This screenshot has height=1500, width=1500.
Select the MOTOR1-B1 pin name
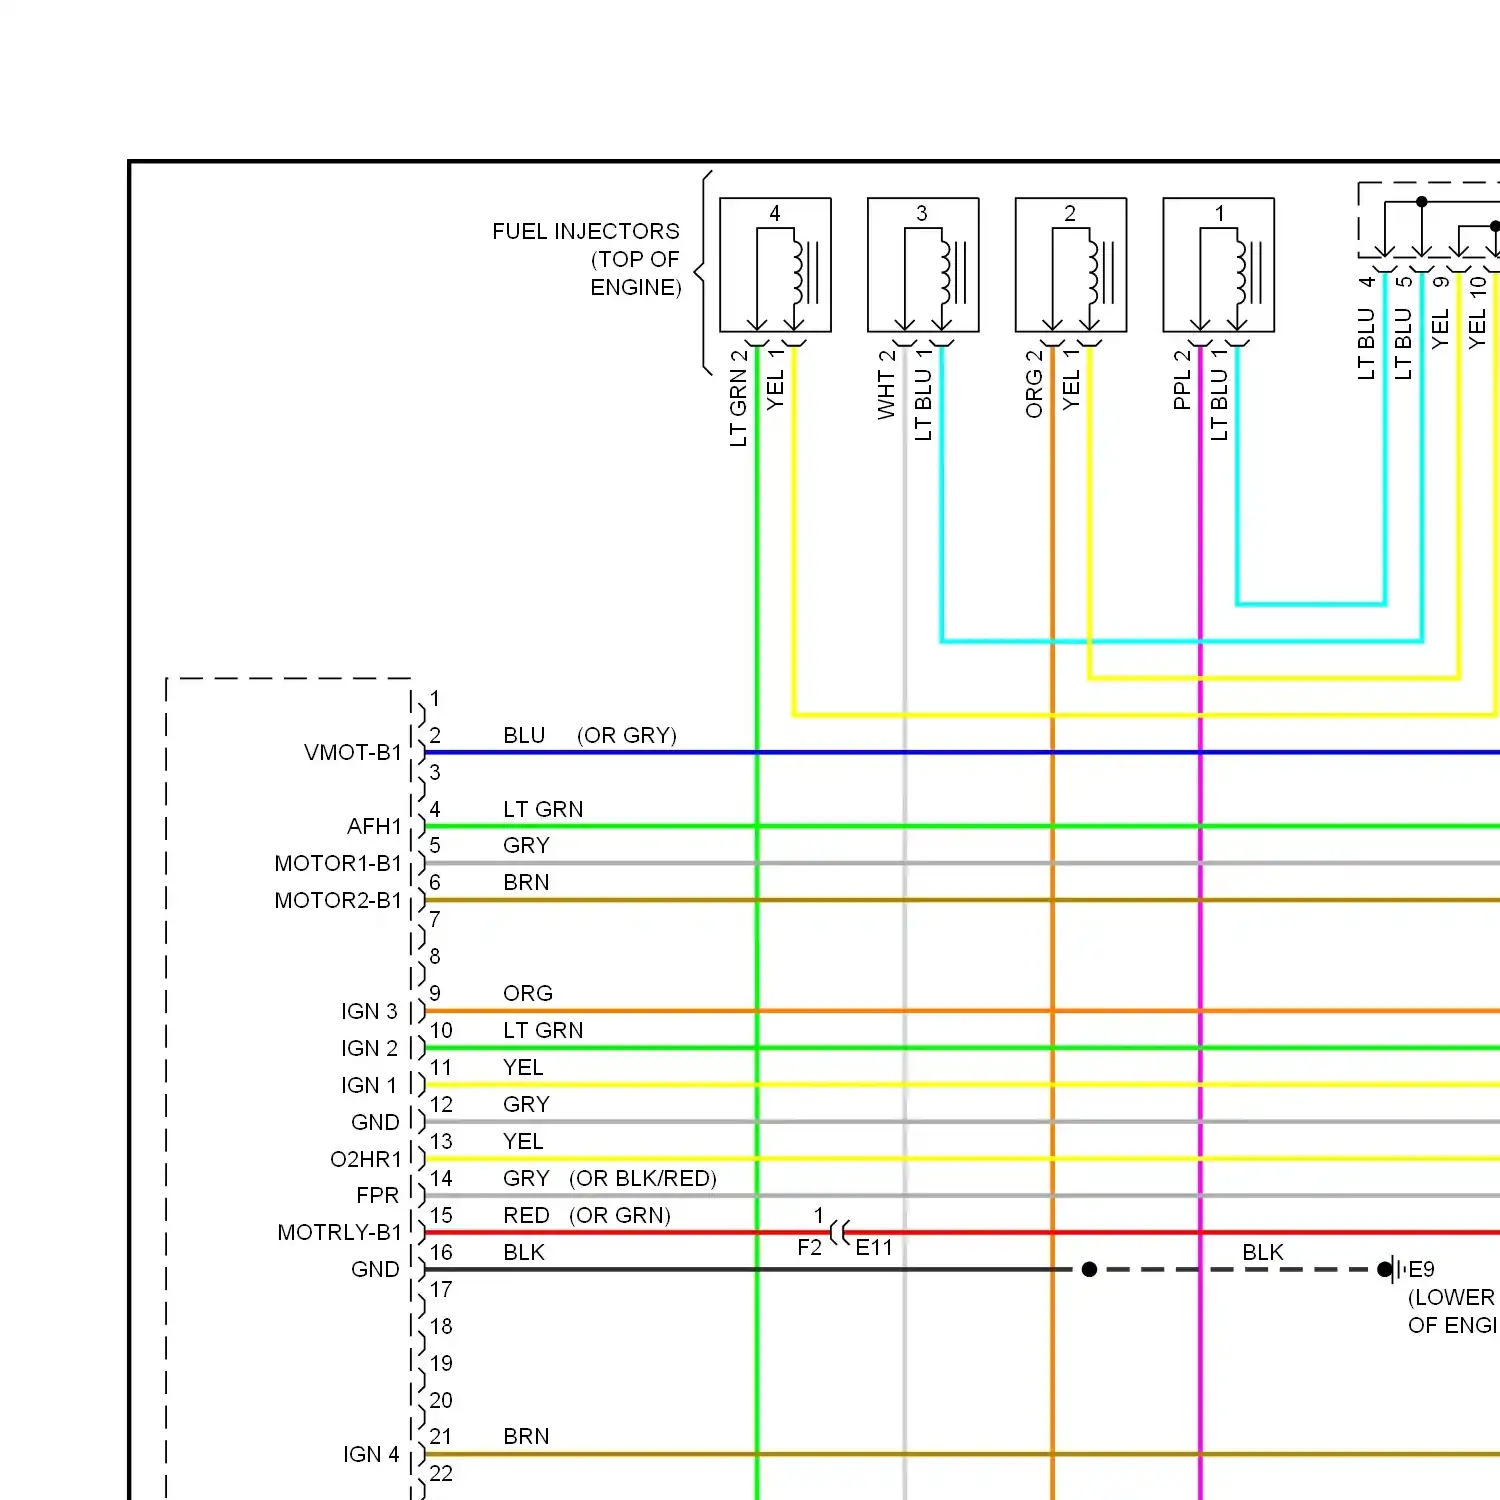(x=338, y=863)
